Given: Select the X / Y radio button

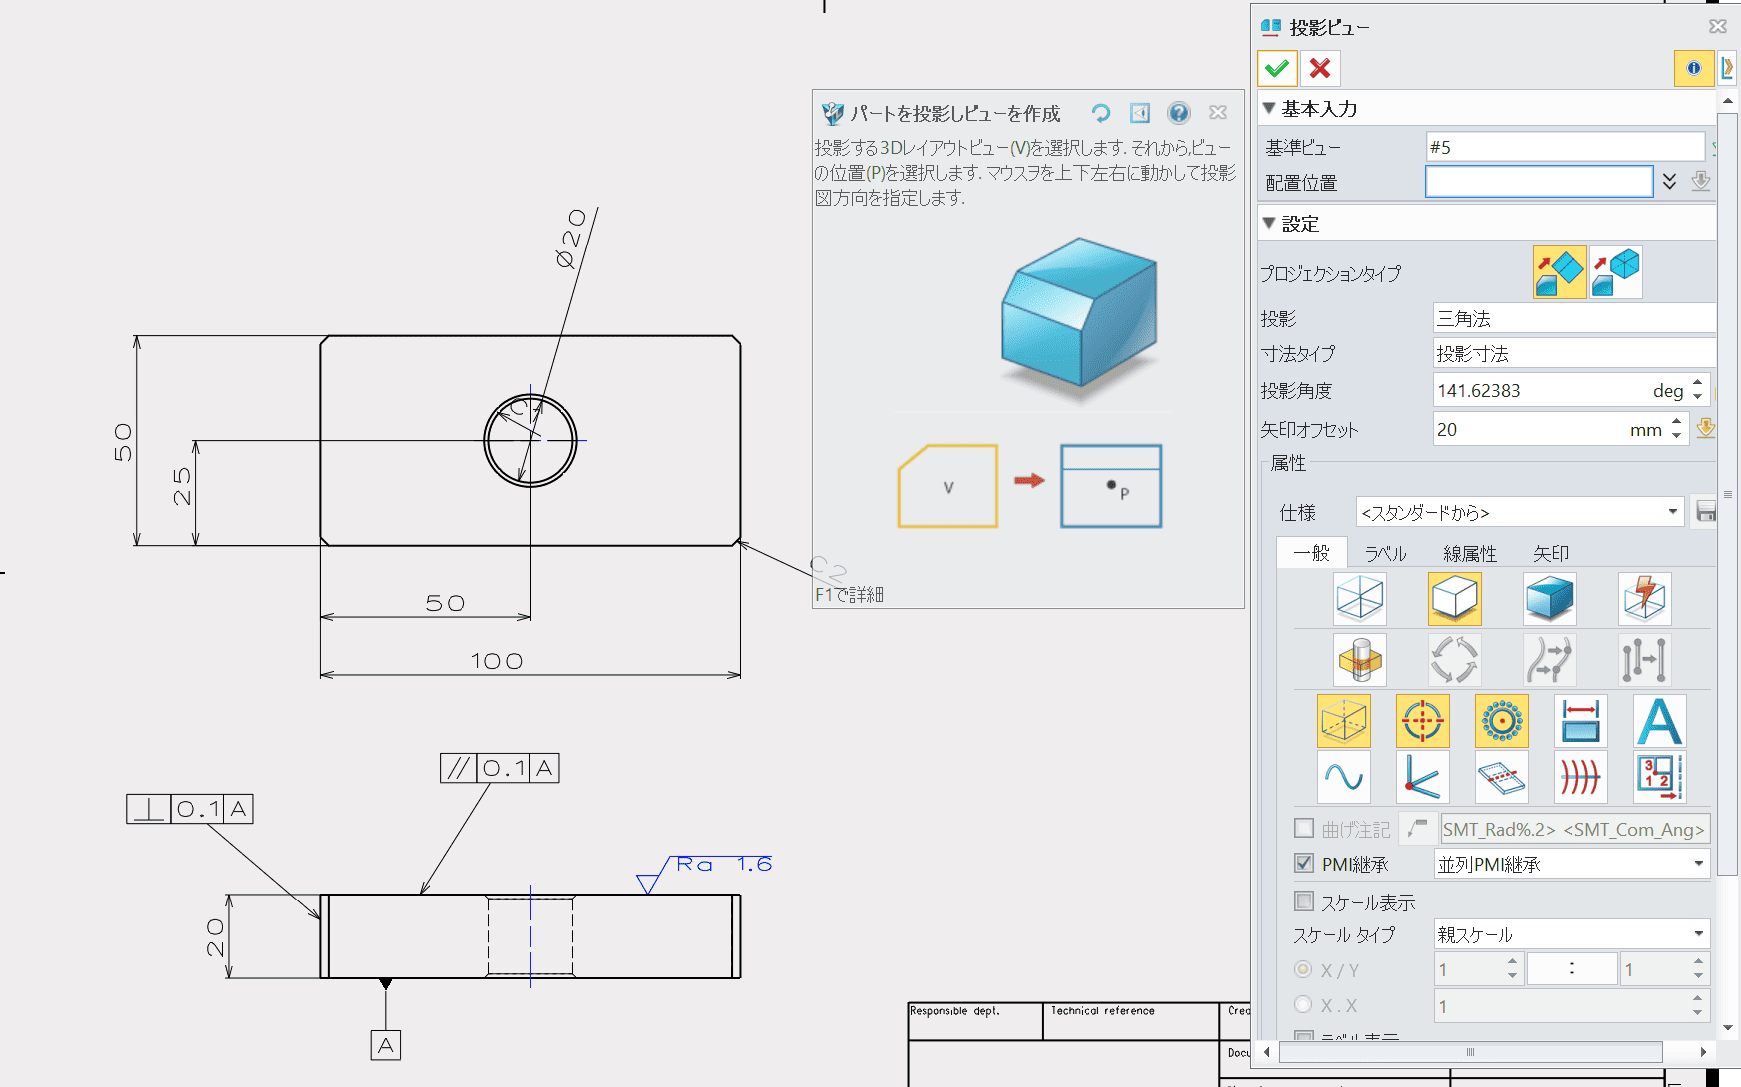Looking at the screenshot, I should point(1303,969).
